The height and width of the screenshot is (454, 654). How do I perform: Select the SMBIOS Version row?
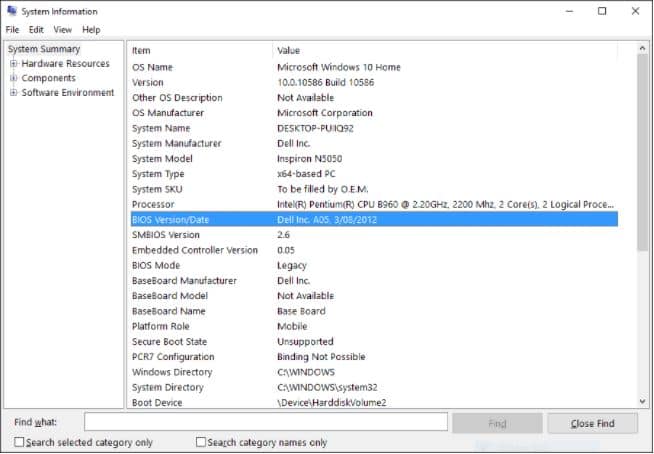[374, 235]
